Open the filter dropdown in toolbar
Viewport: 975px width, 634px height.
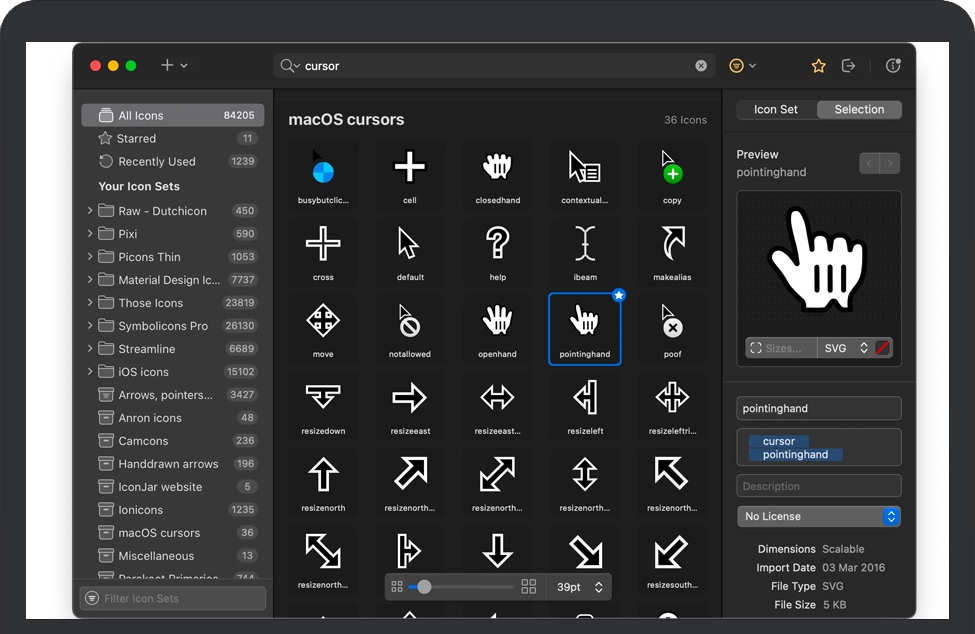coord(741,66)
